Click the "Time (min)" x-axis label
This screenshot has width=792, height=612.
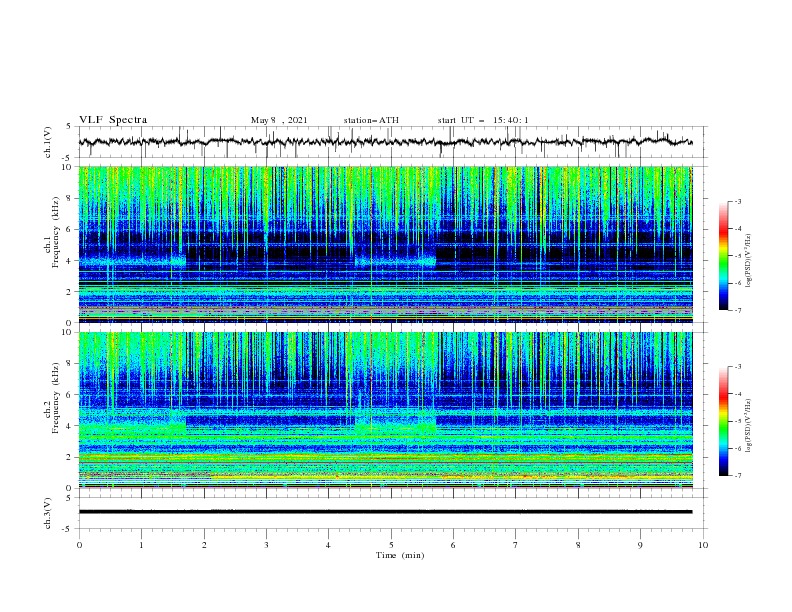[400, 555]
